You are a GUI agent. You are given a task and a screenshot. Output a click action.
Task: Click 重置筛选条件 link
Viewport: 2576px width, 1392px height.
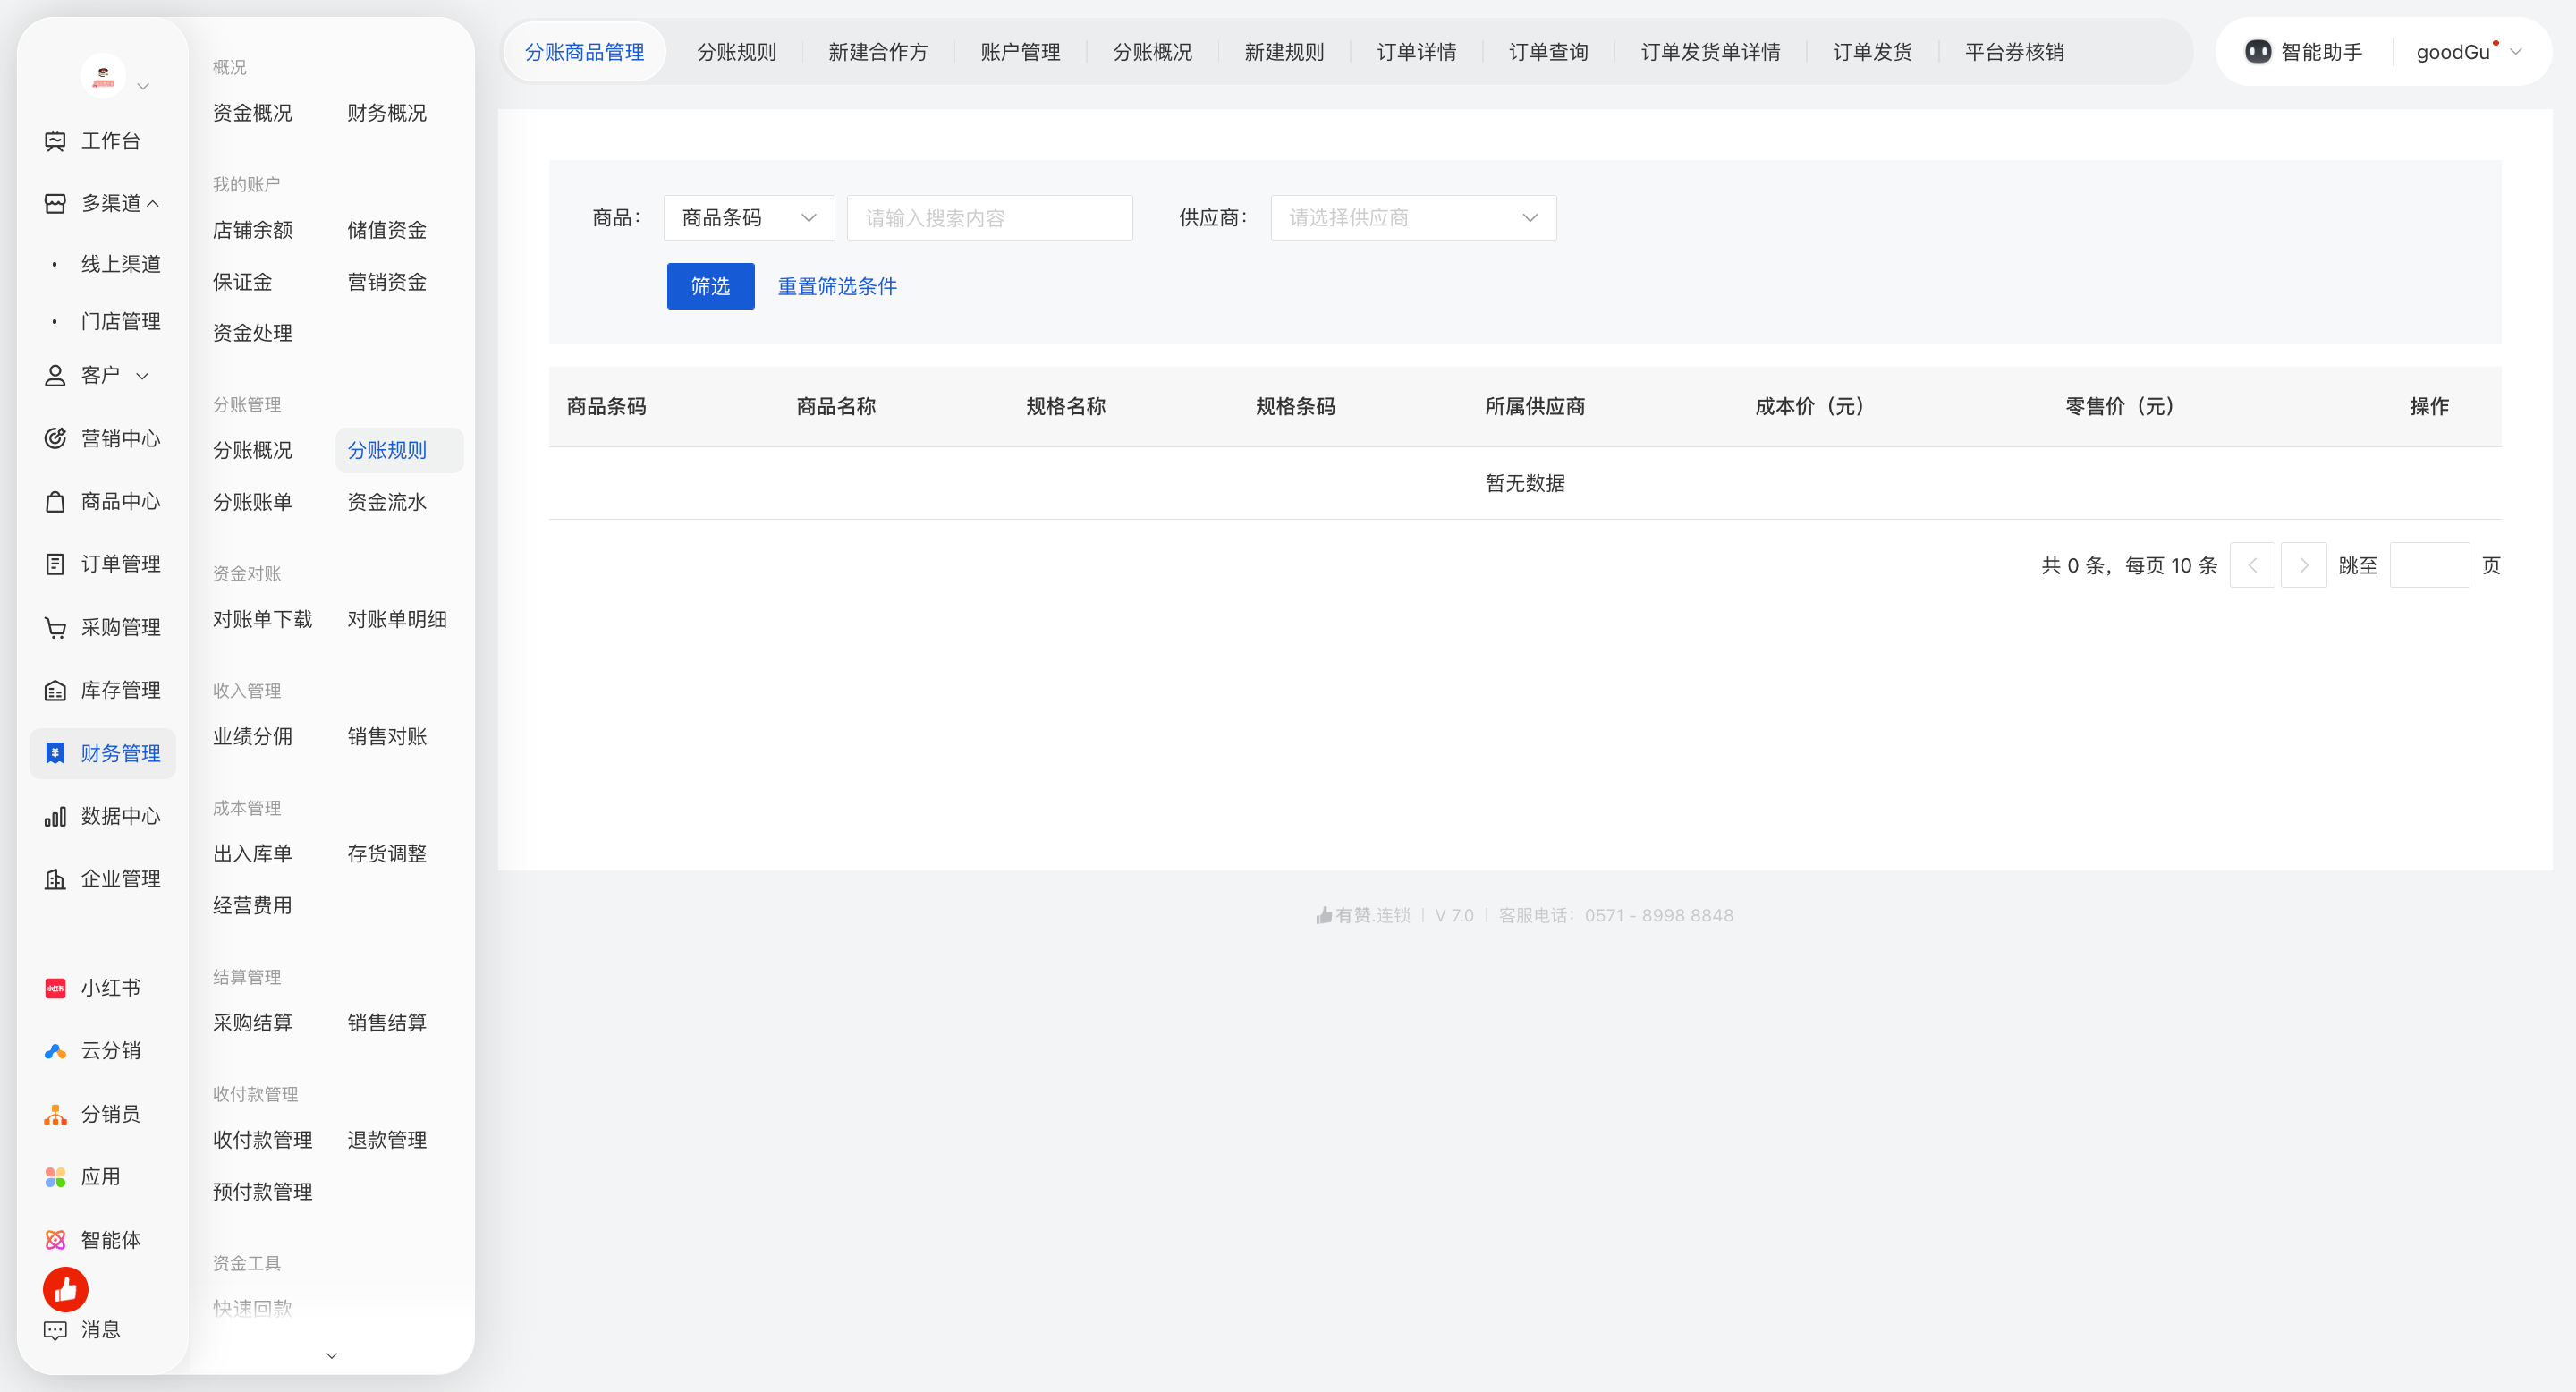point(837,287)
